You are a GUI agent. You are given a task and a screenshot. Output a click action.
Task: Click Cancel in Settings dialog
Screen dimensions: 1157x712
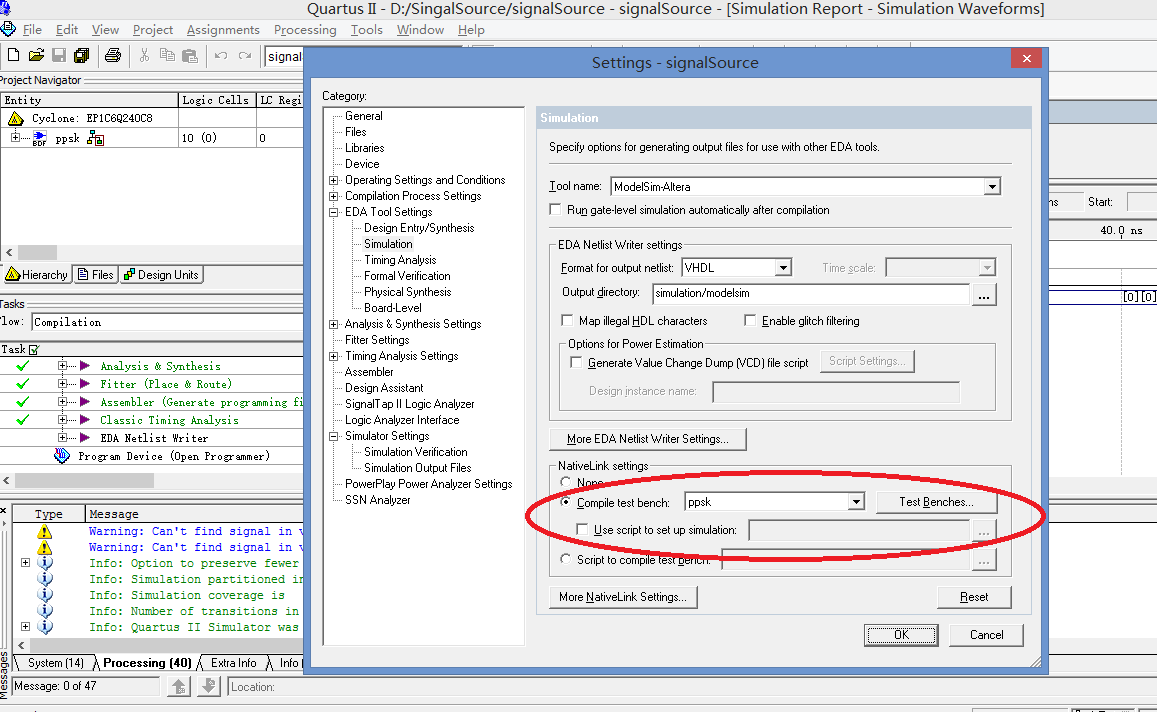click(987, 635)
